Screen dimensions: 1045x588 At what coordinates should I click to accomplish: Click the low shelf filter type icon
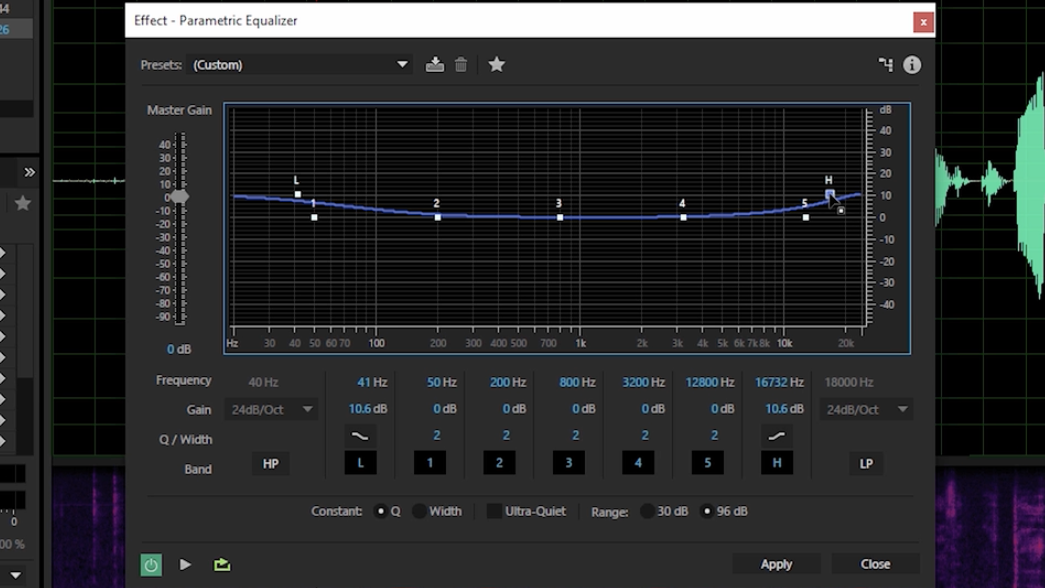[360, 436]
